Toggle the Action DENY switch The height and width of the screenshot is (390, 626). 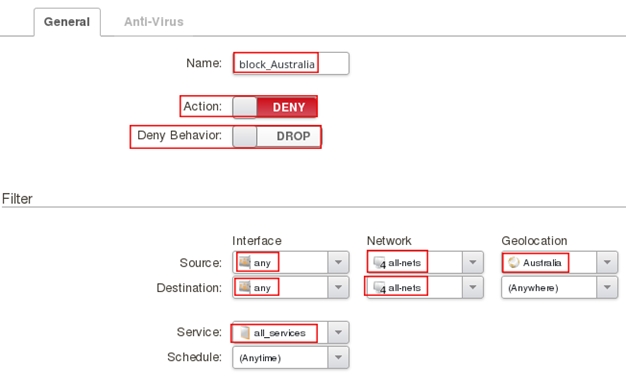tap(275, 107)
